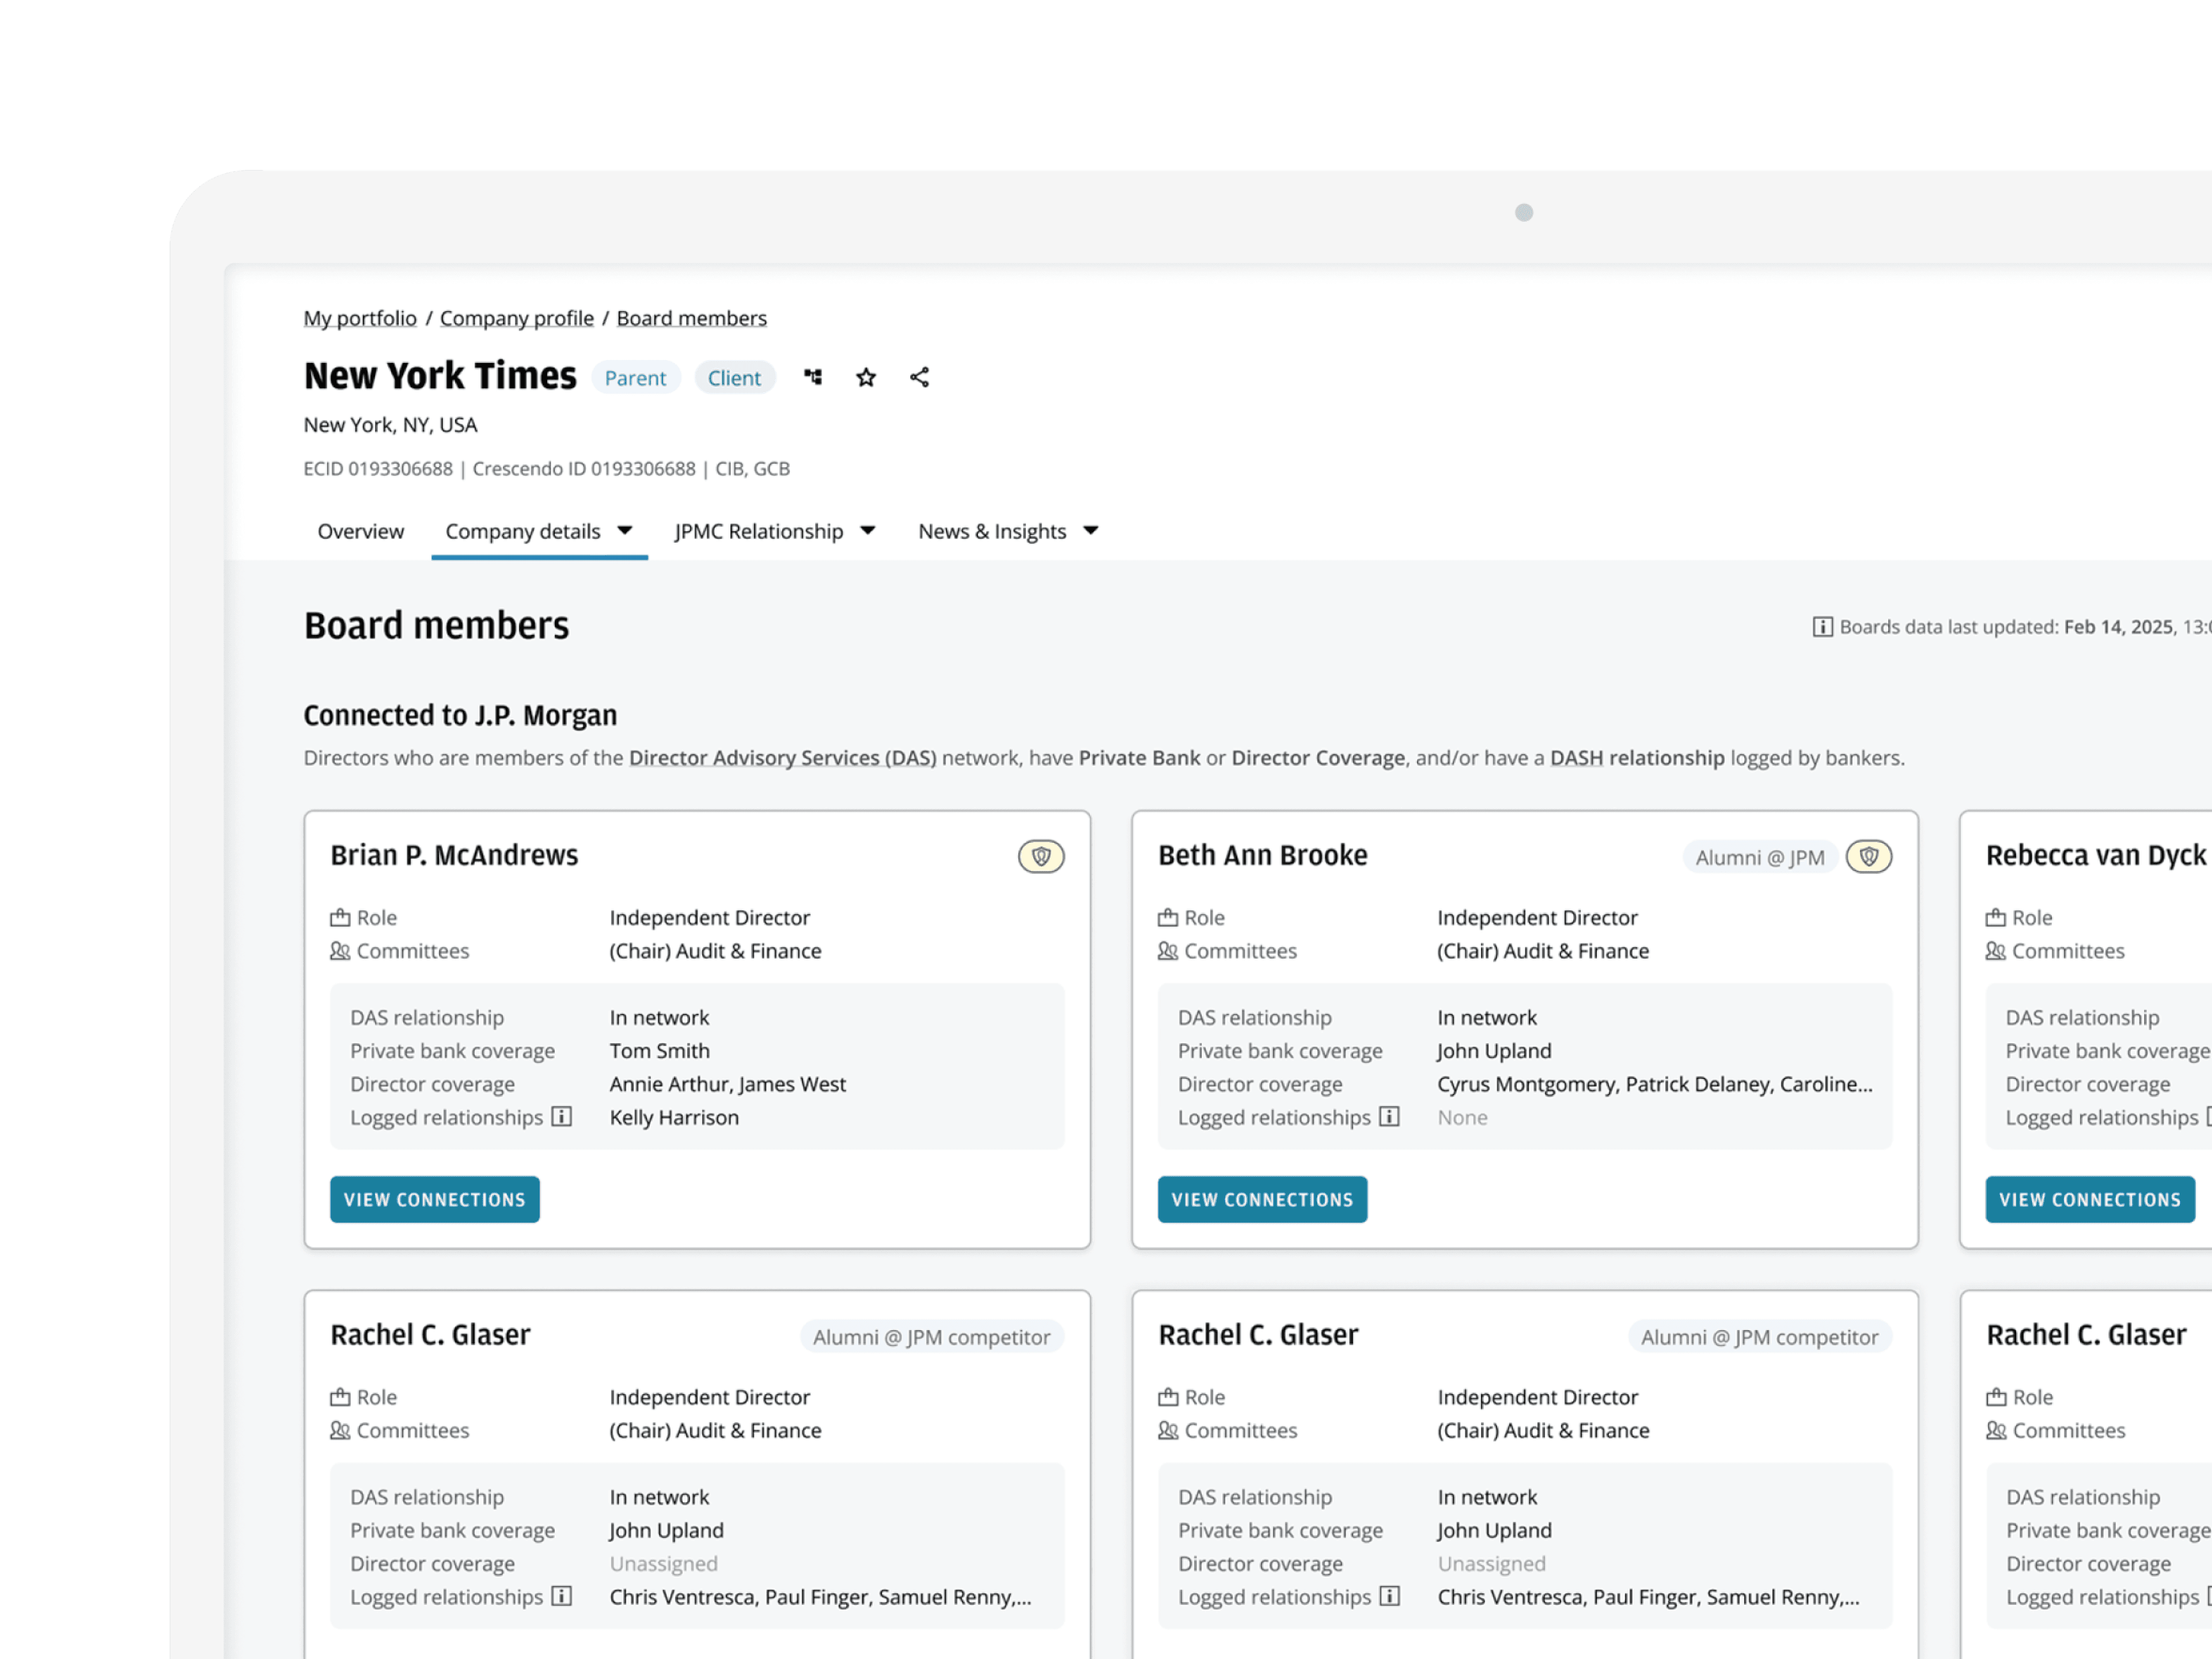
Task: Click Rebecca van Dyck name heading
Action: point(2096,856)
